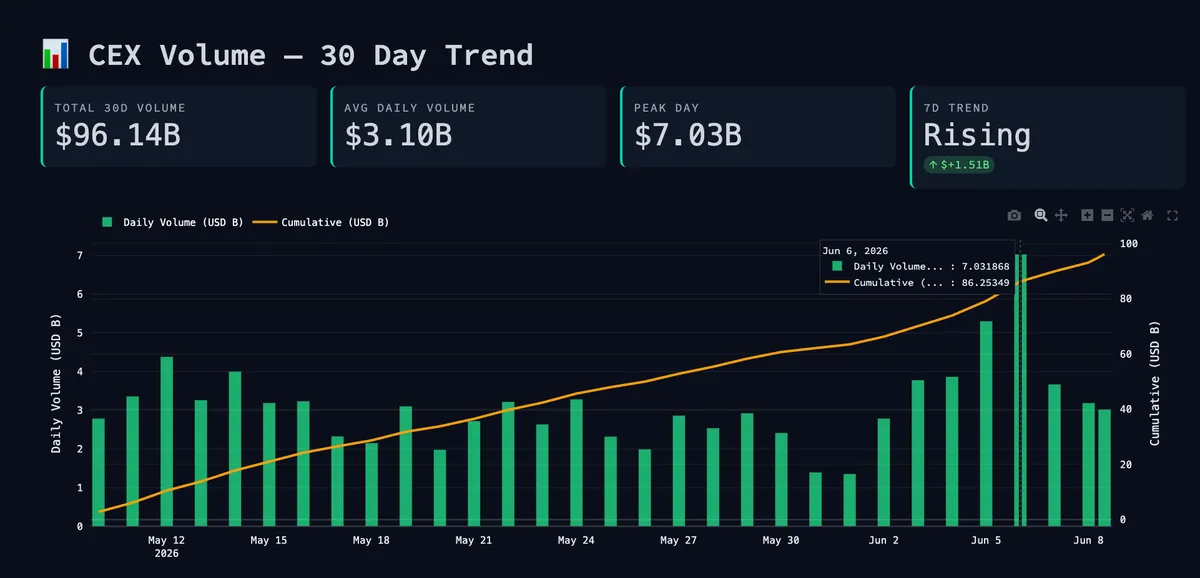Click the Avg Daily Volume $3.10B card
Viewport: 1200px width, 578px height.
coord(468,127)
